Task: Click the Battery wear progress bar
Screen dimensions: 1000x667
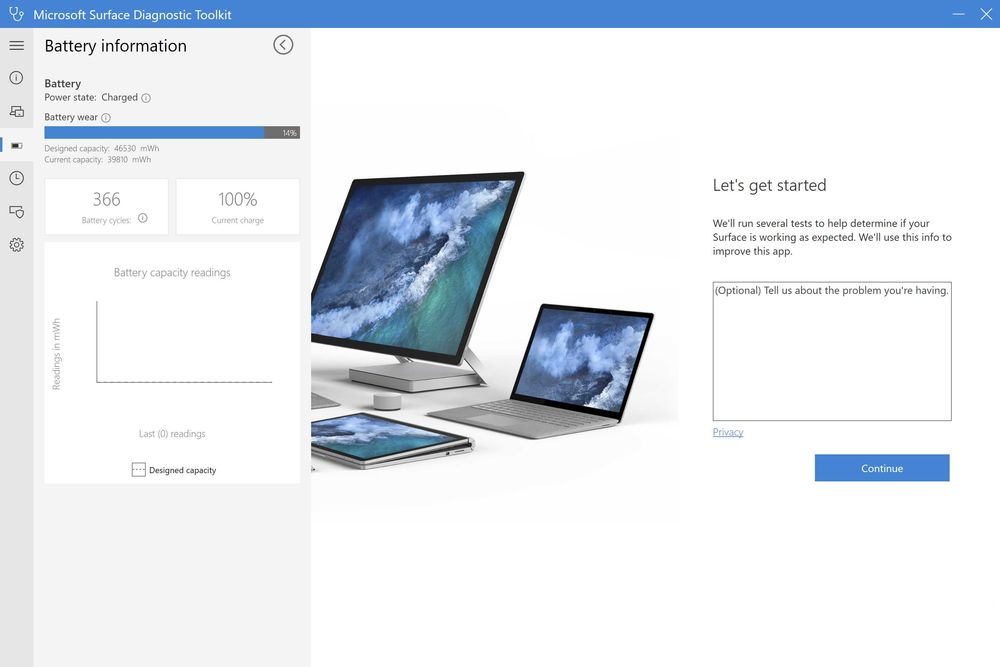Action: (x=172, y=133)
